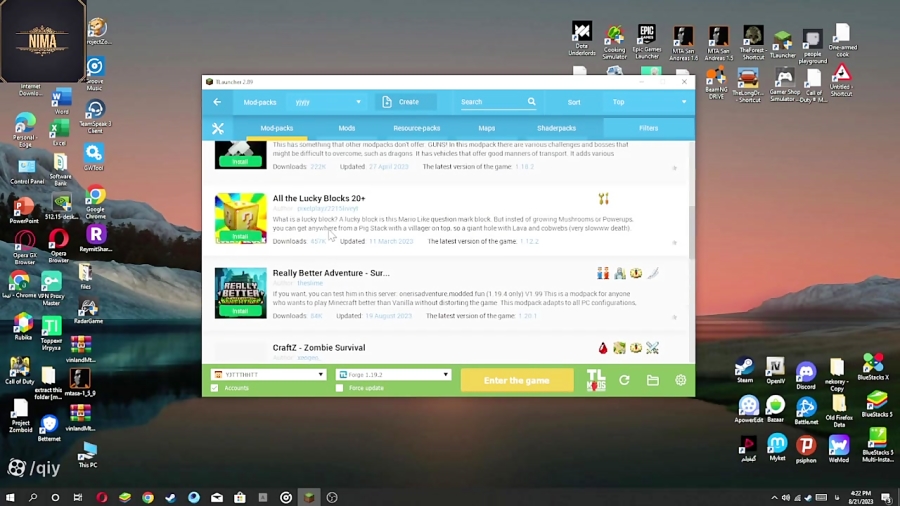Click villagers icon on Really Better Adventure
The height and width of the screenshot is (506, 900).
[603, 274]
